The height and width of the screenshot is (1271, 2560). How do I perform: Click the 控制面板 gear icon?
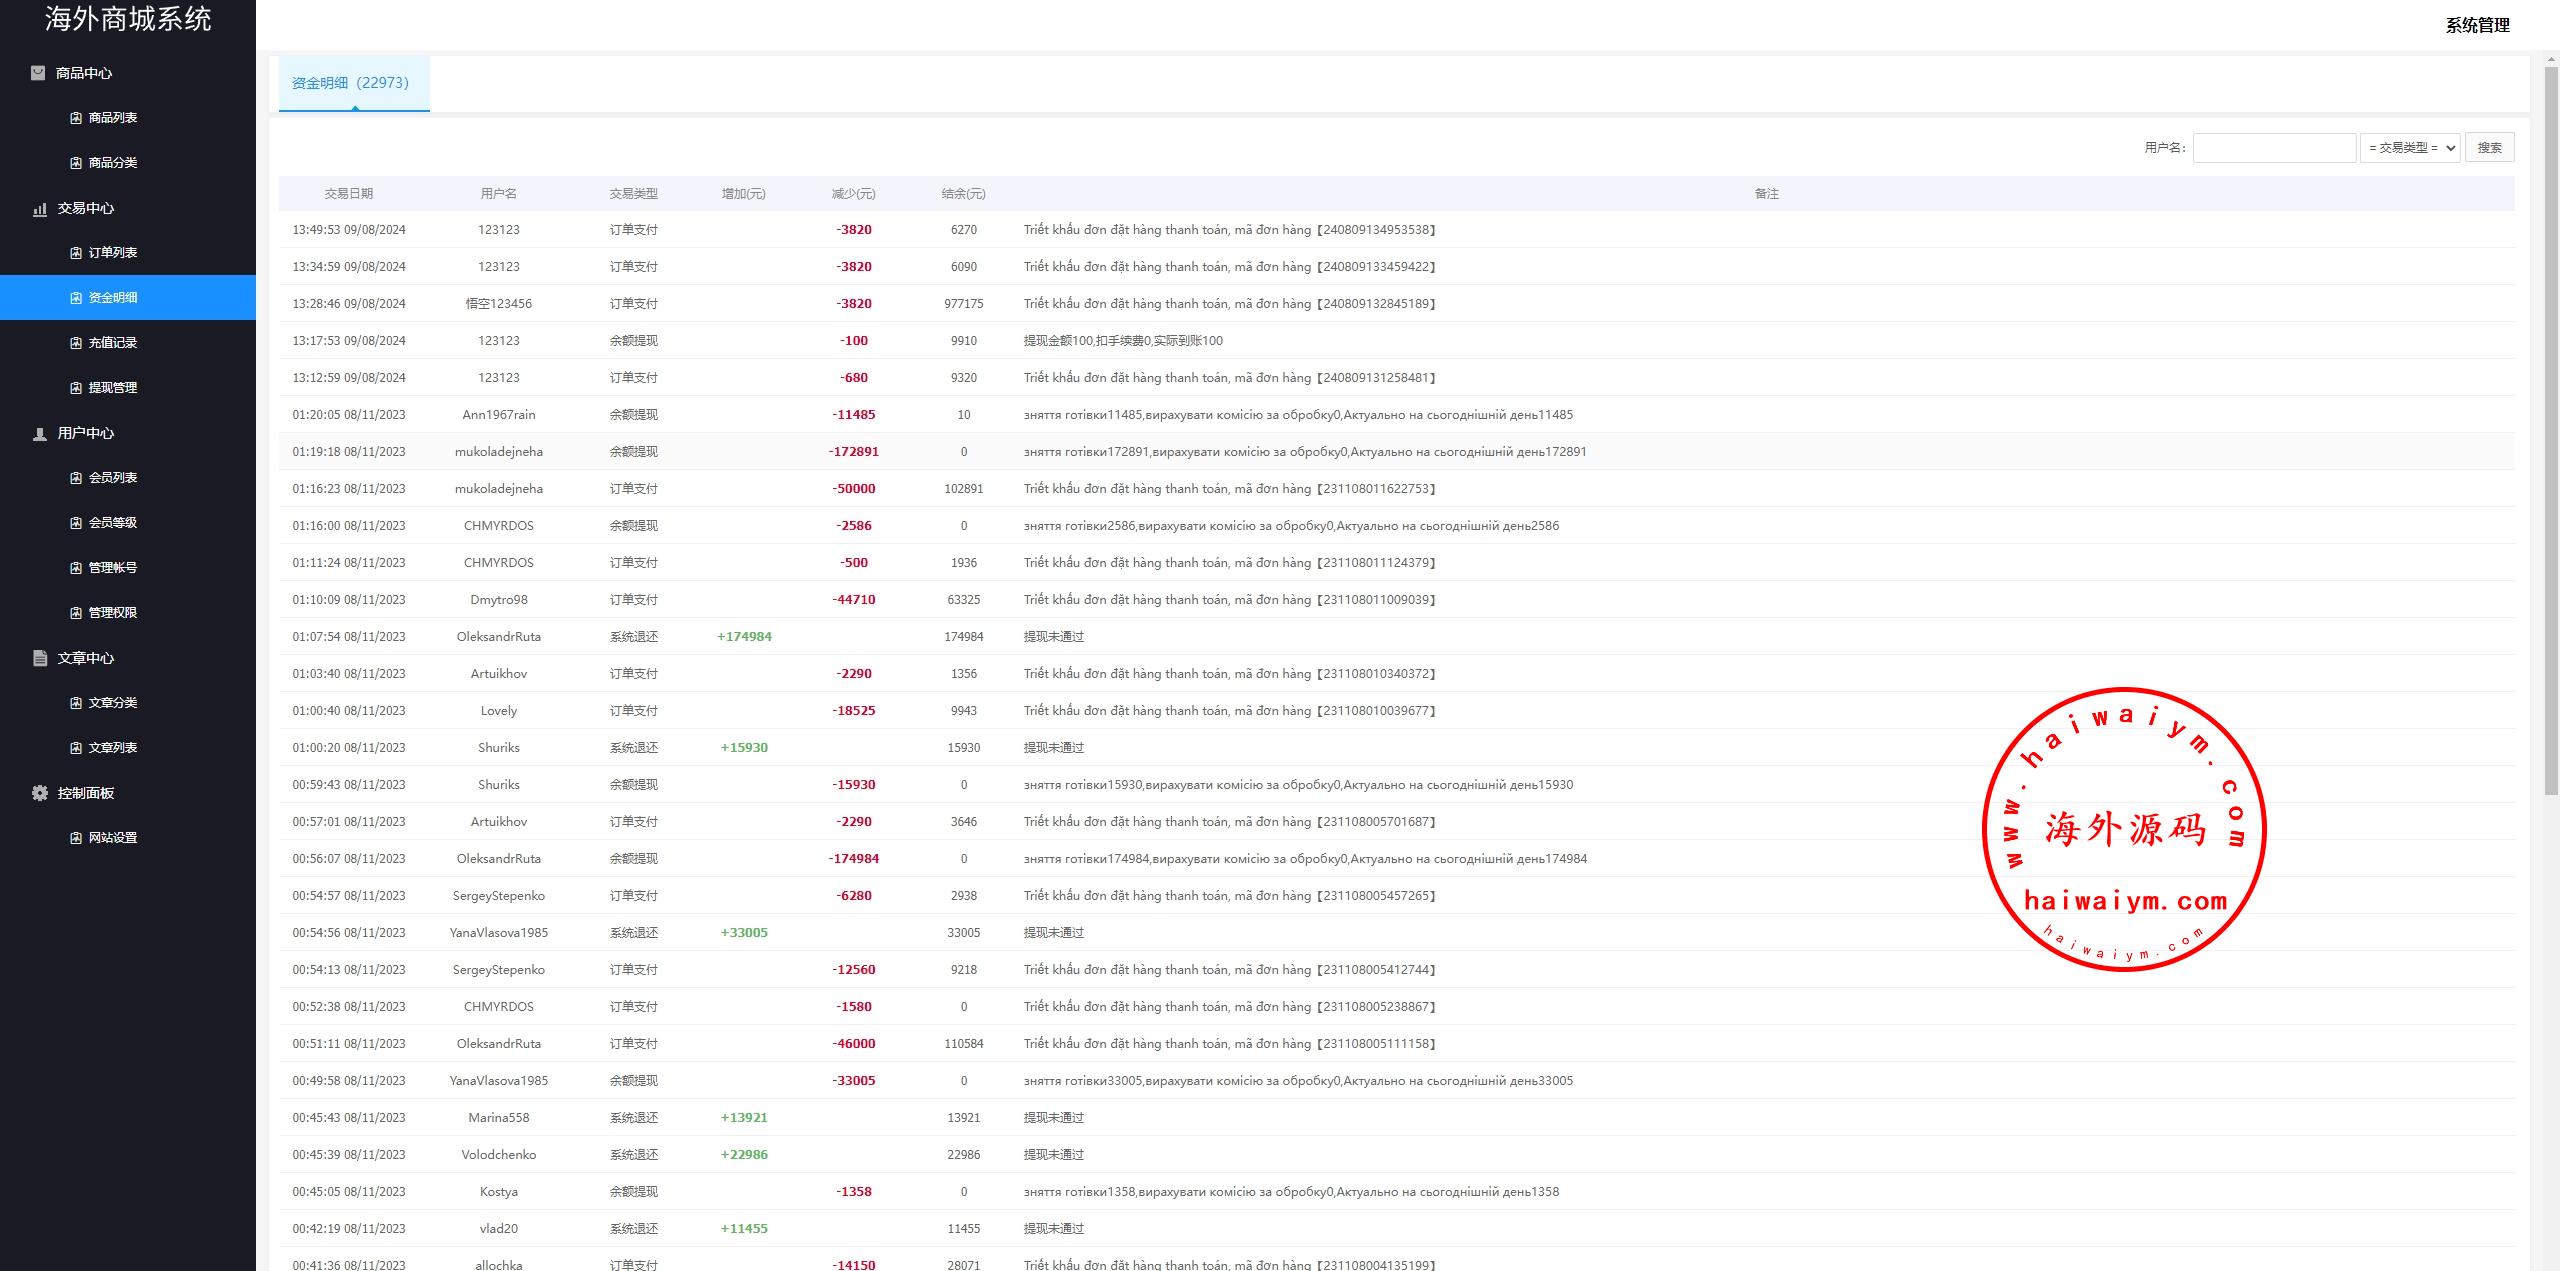pos(40,793)
